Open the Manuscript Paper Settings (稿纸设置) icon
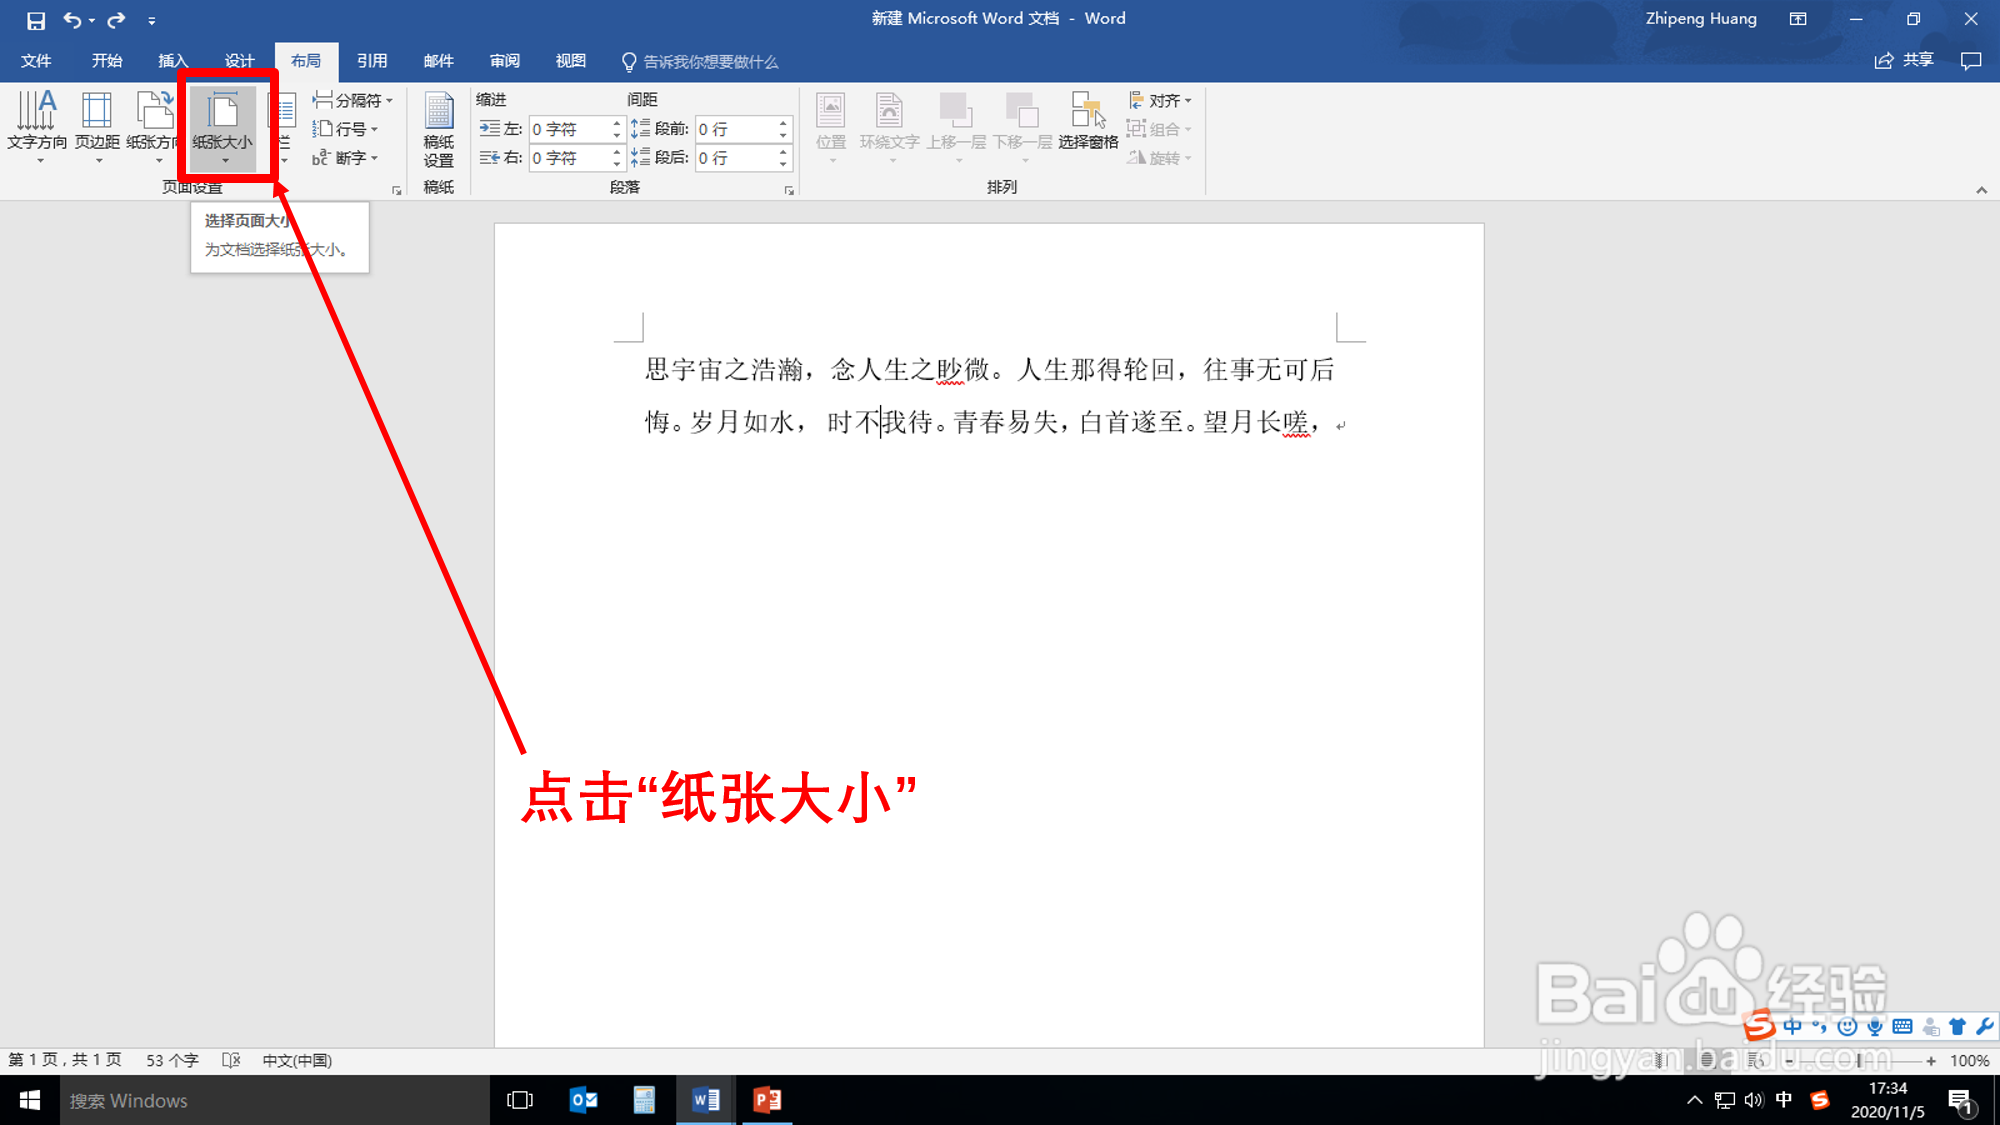Viewport: 2000px width, 1125px height. [x=438, y=128]
